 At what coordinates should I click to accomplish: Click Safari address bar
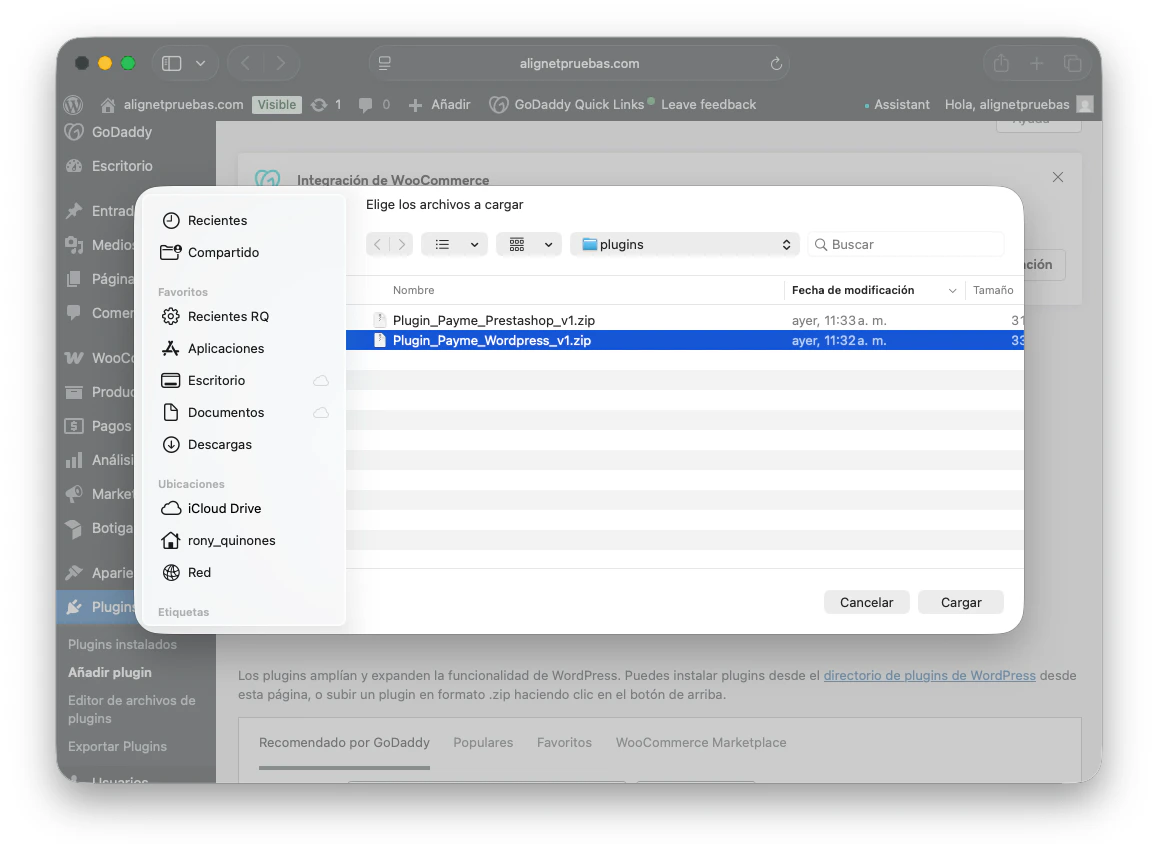click(579, 64)
